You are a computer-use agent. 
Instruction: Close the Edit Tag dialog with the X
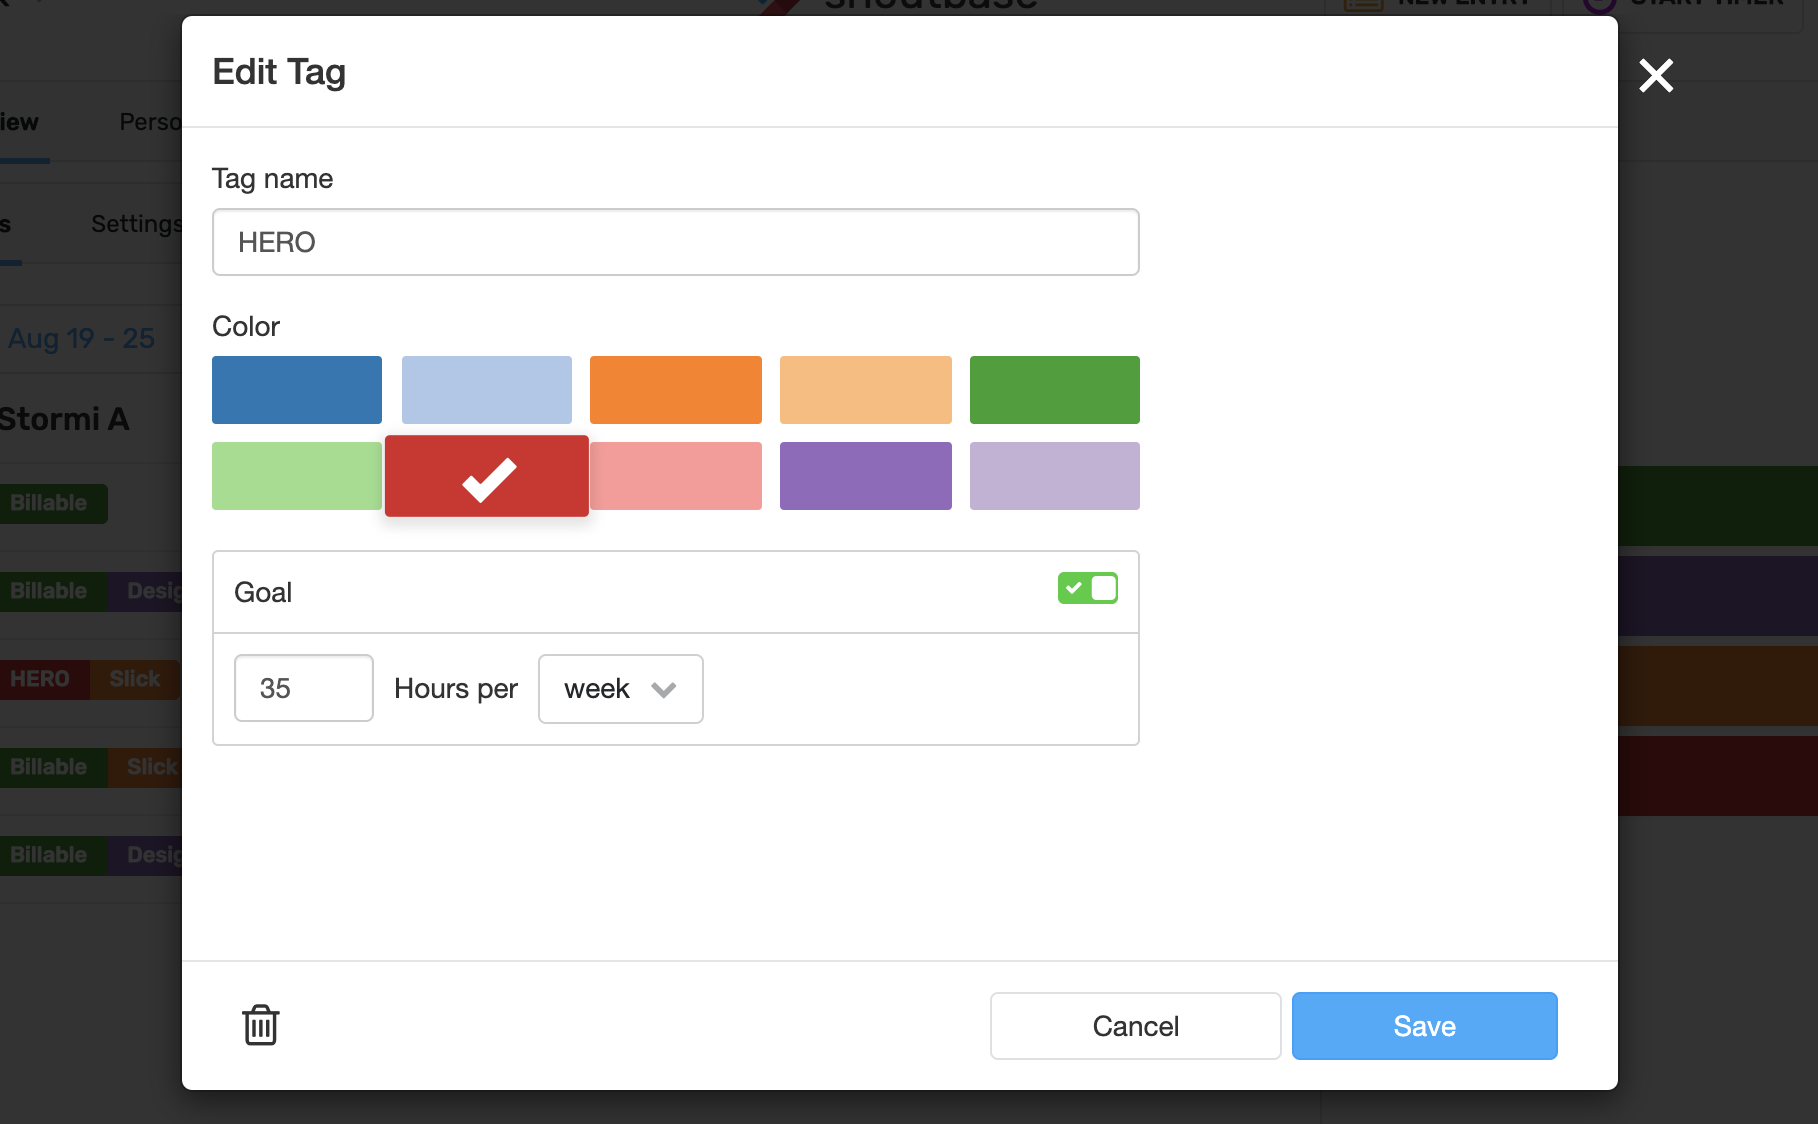(1656, 75)
